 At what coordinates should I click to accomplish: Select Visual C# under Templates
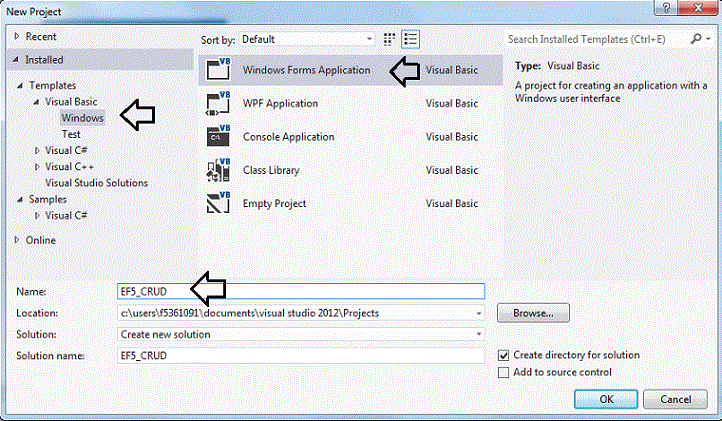coord(66,150)
